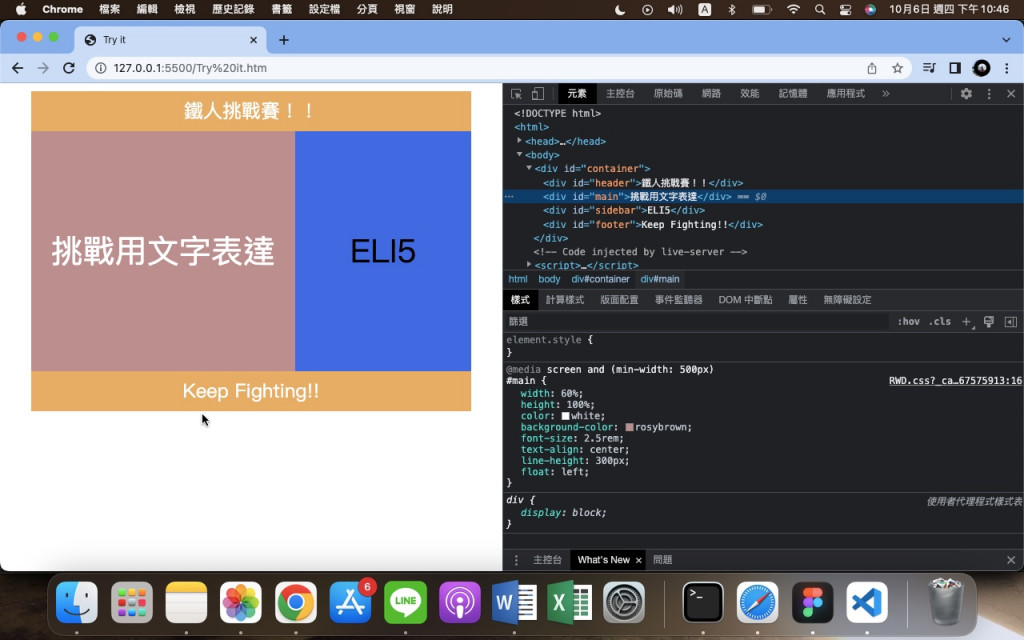The image size is (1024, 640).
Task: Reload the page with the refresh icon
Action: (69, 68)
